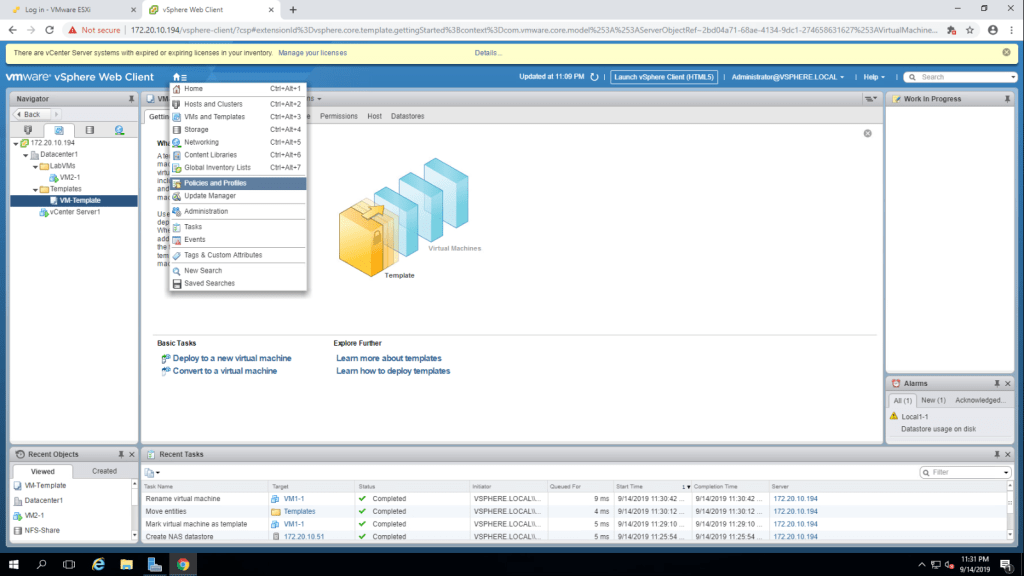Select the Hosts and Clusters navigator icon

pyautogui.click(x=28, y=130)
